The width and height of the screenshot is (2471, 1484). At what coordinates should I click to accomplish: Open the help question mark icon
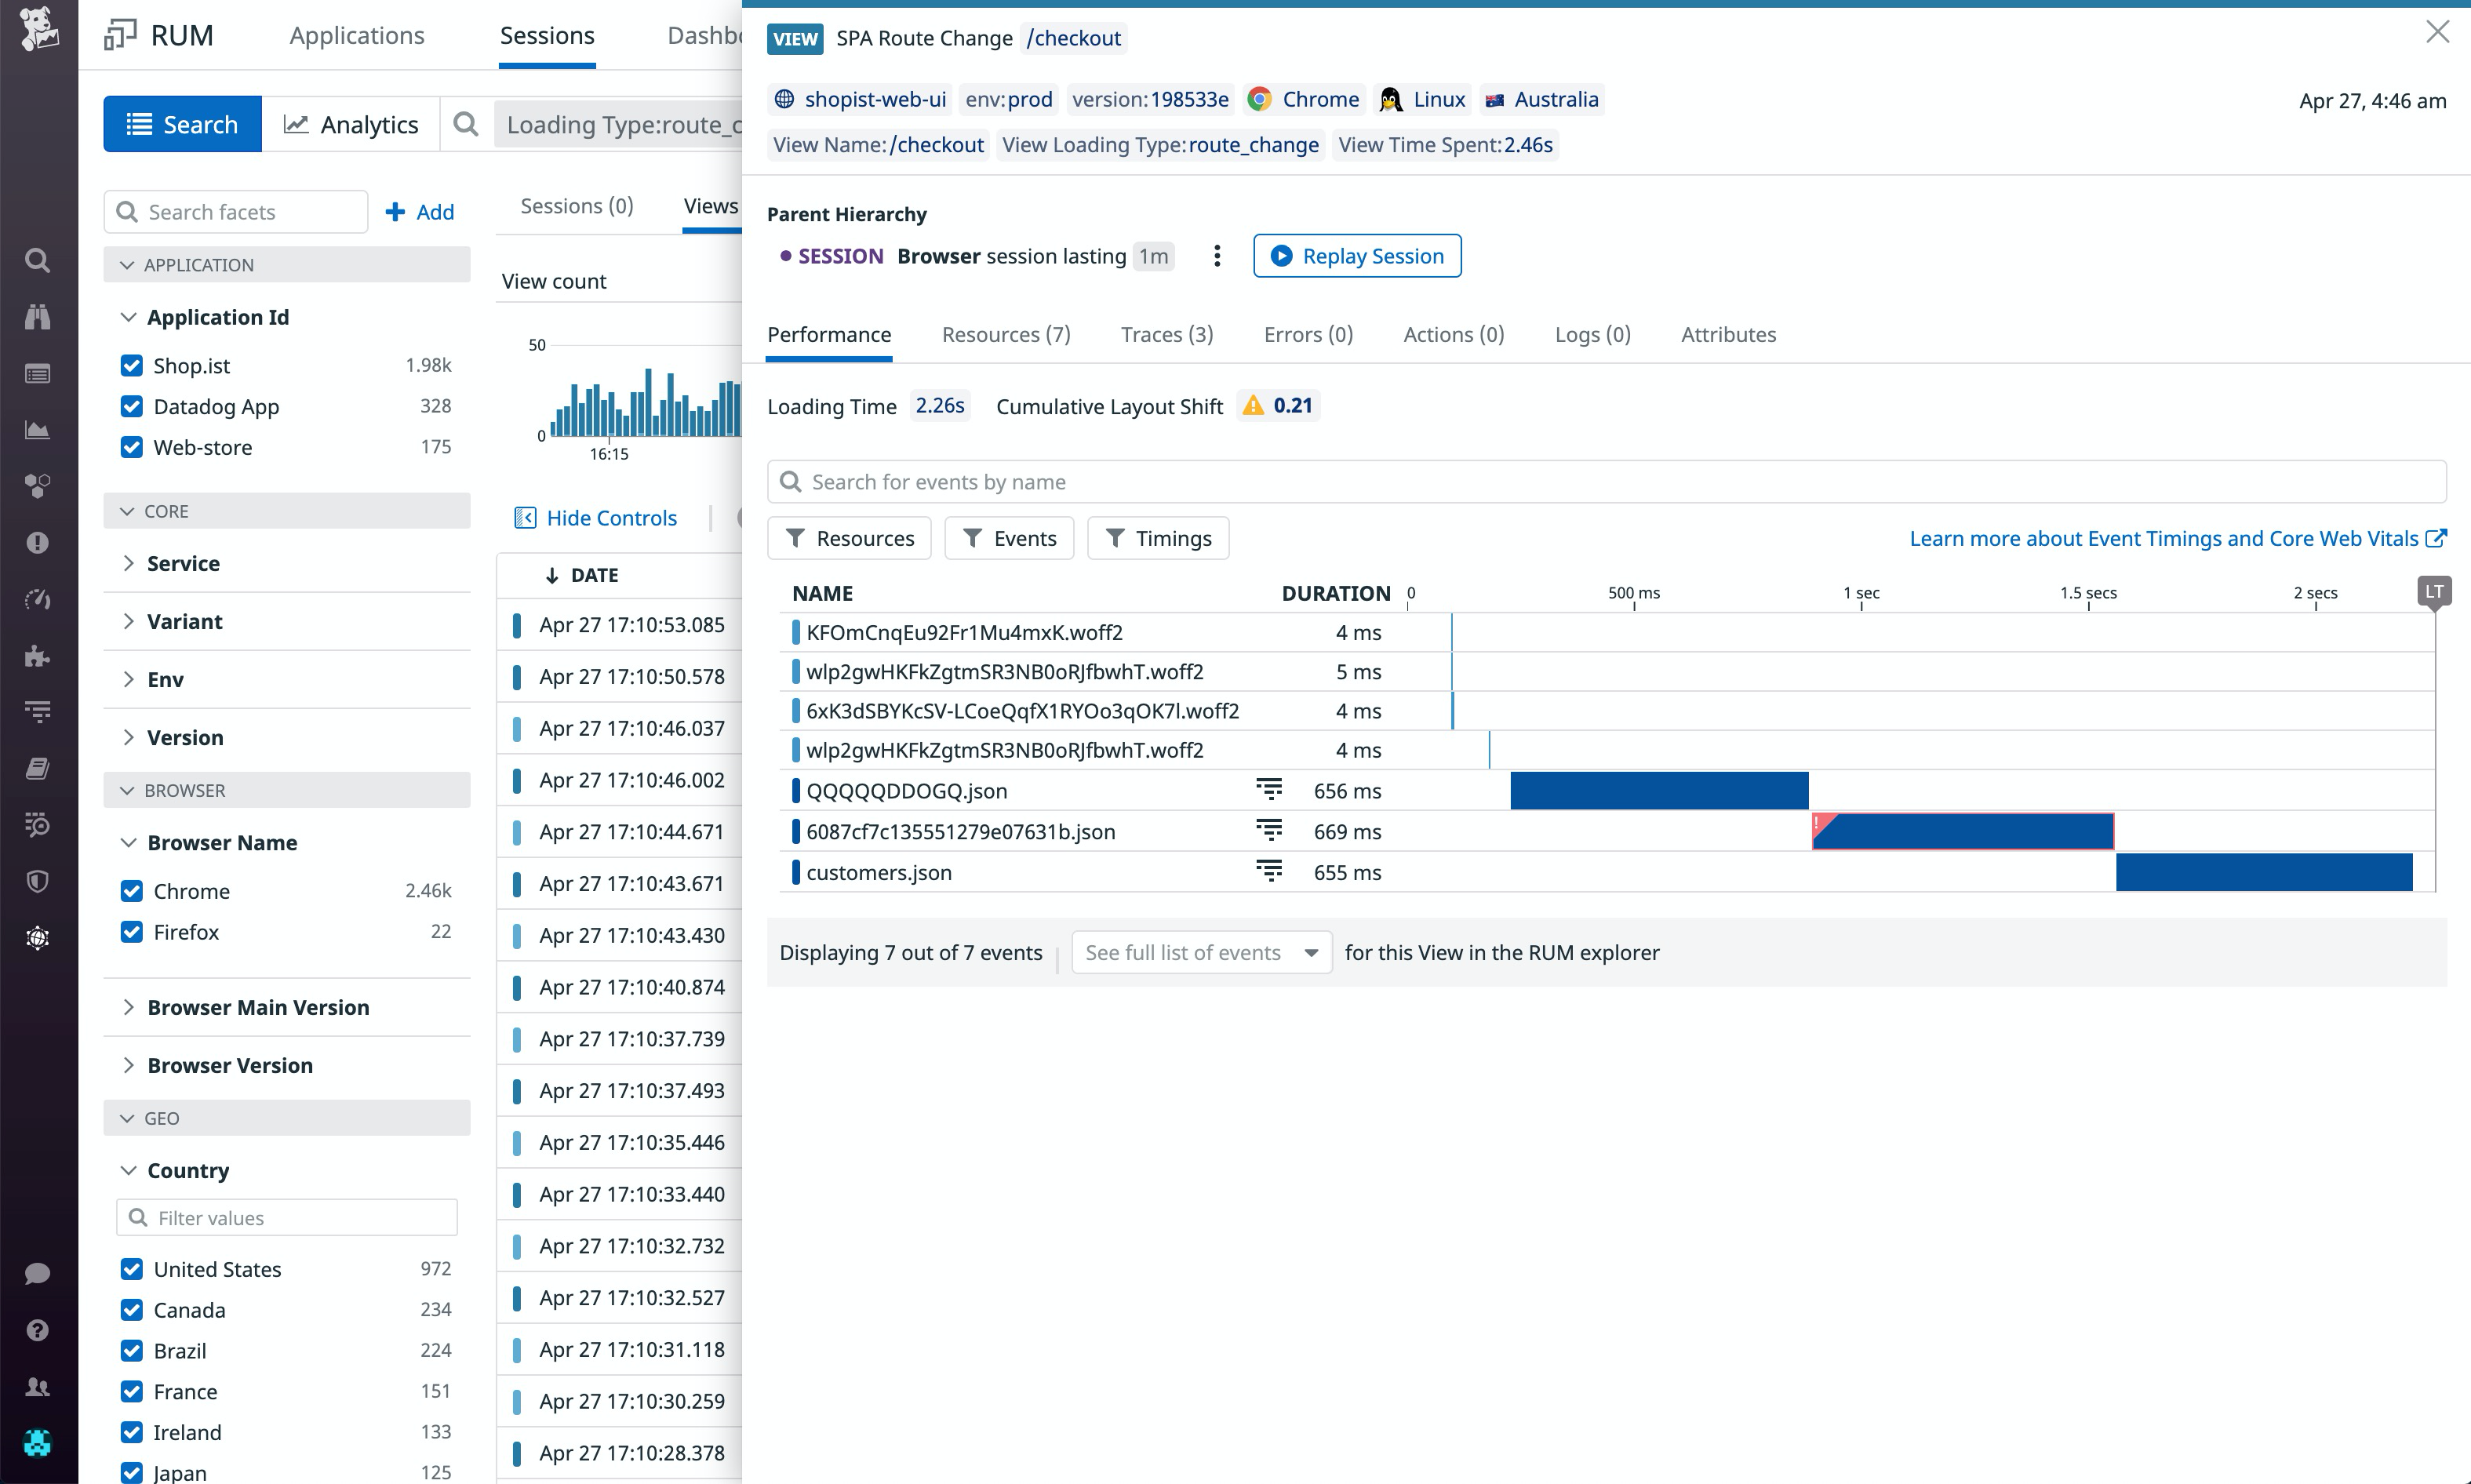[x=37, y=1329]
